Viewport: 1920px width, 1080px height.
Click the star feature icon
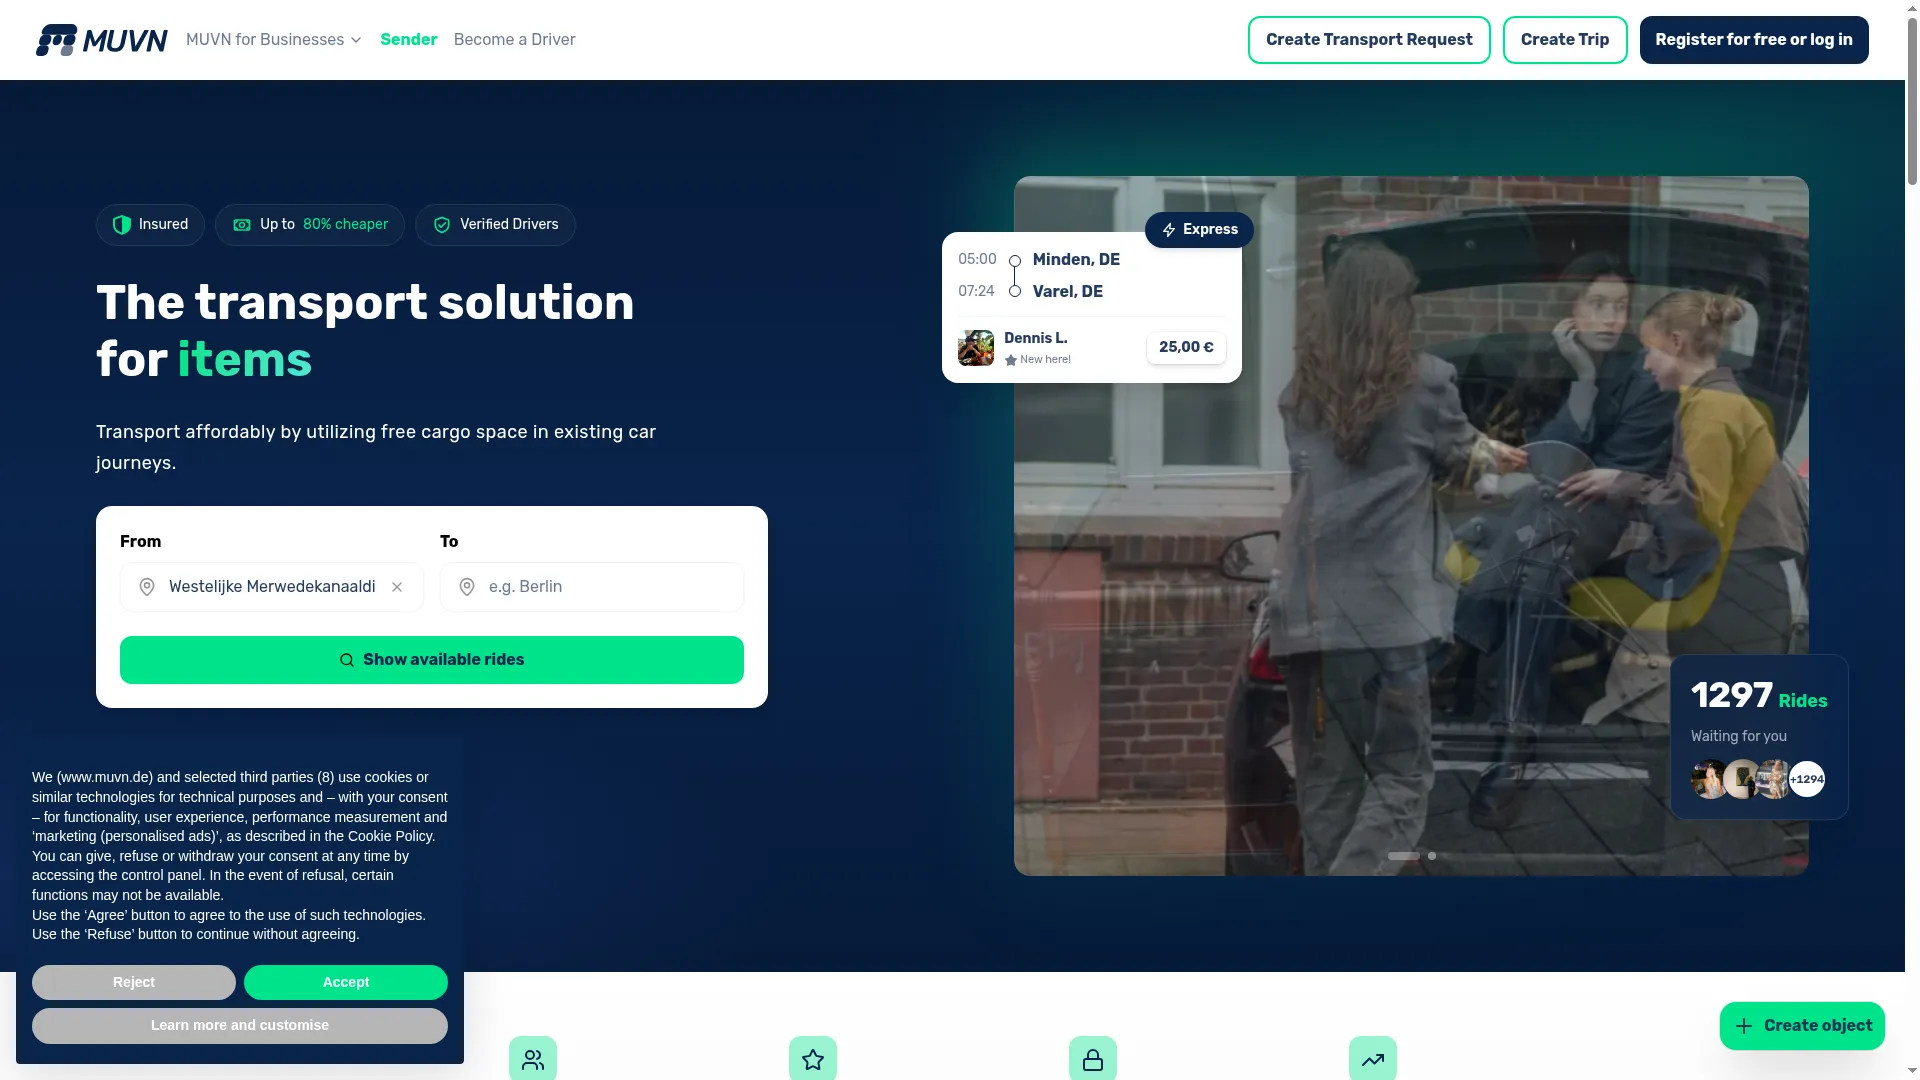(x=813, y=1059)
